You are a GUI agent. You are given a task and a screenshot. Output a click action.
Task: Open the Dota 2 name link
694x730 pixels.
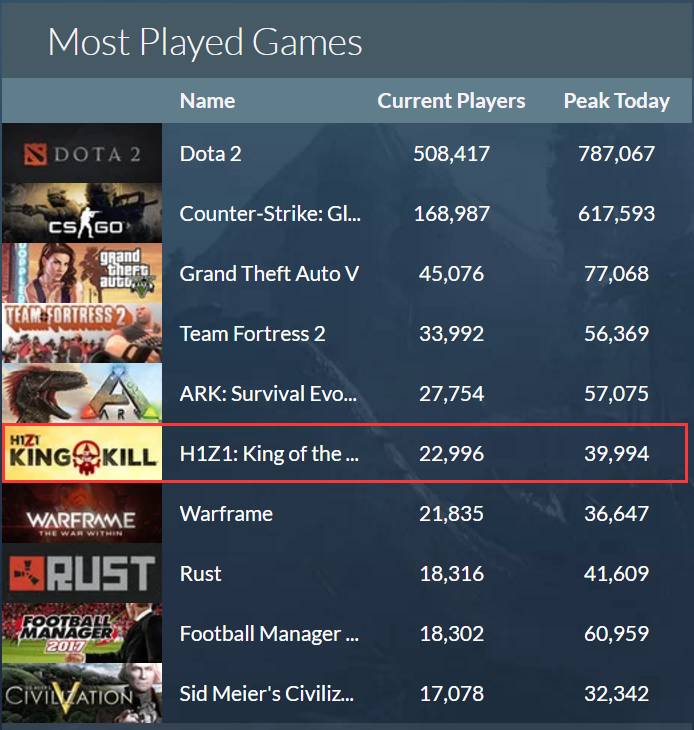pyautogui.click(x=210, y=154)
